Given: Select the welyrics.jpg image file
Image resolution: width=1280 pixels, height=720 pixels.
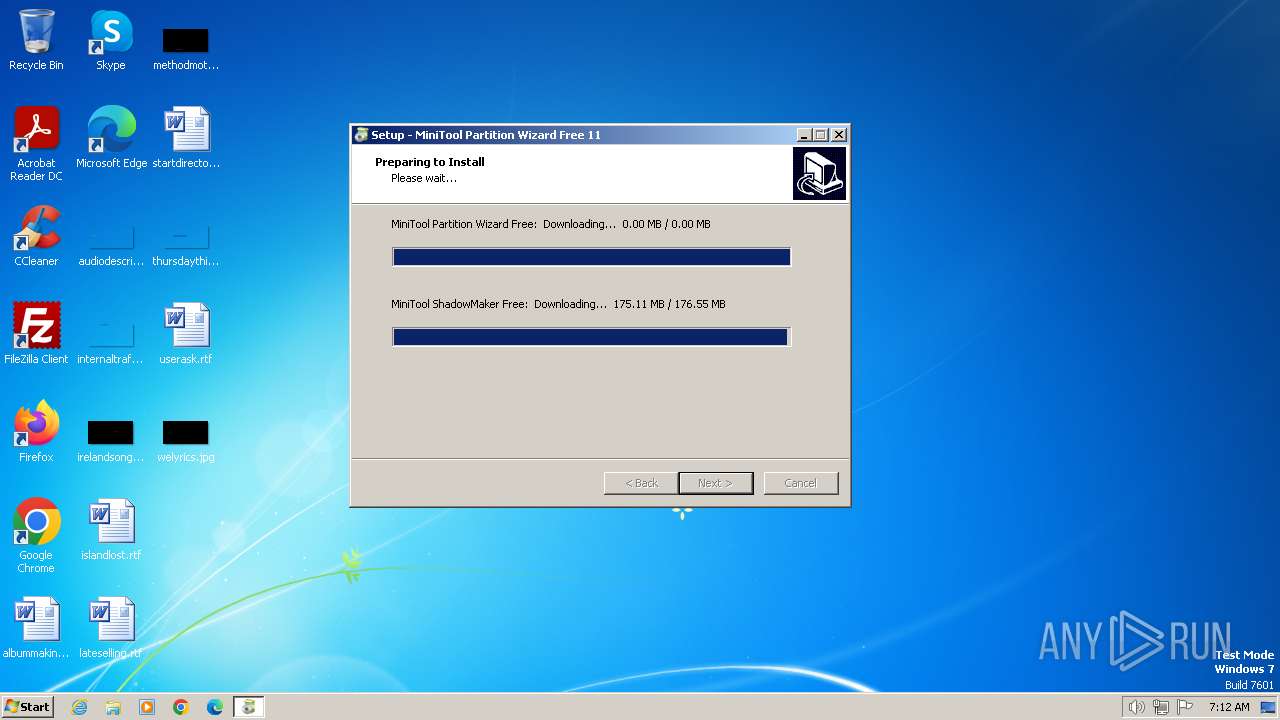Looking at the screenshot, I should click(186, 441).
